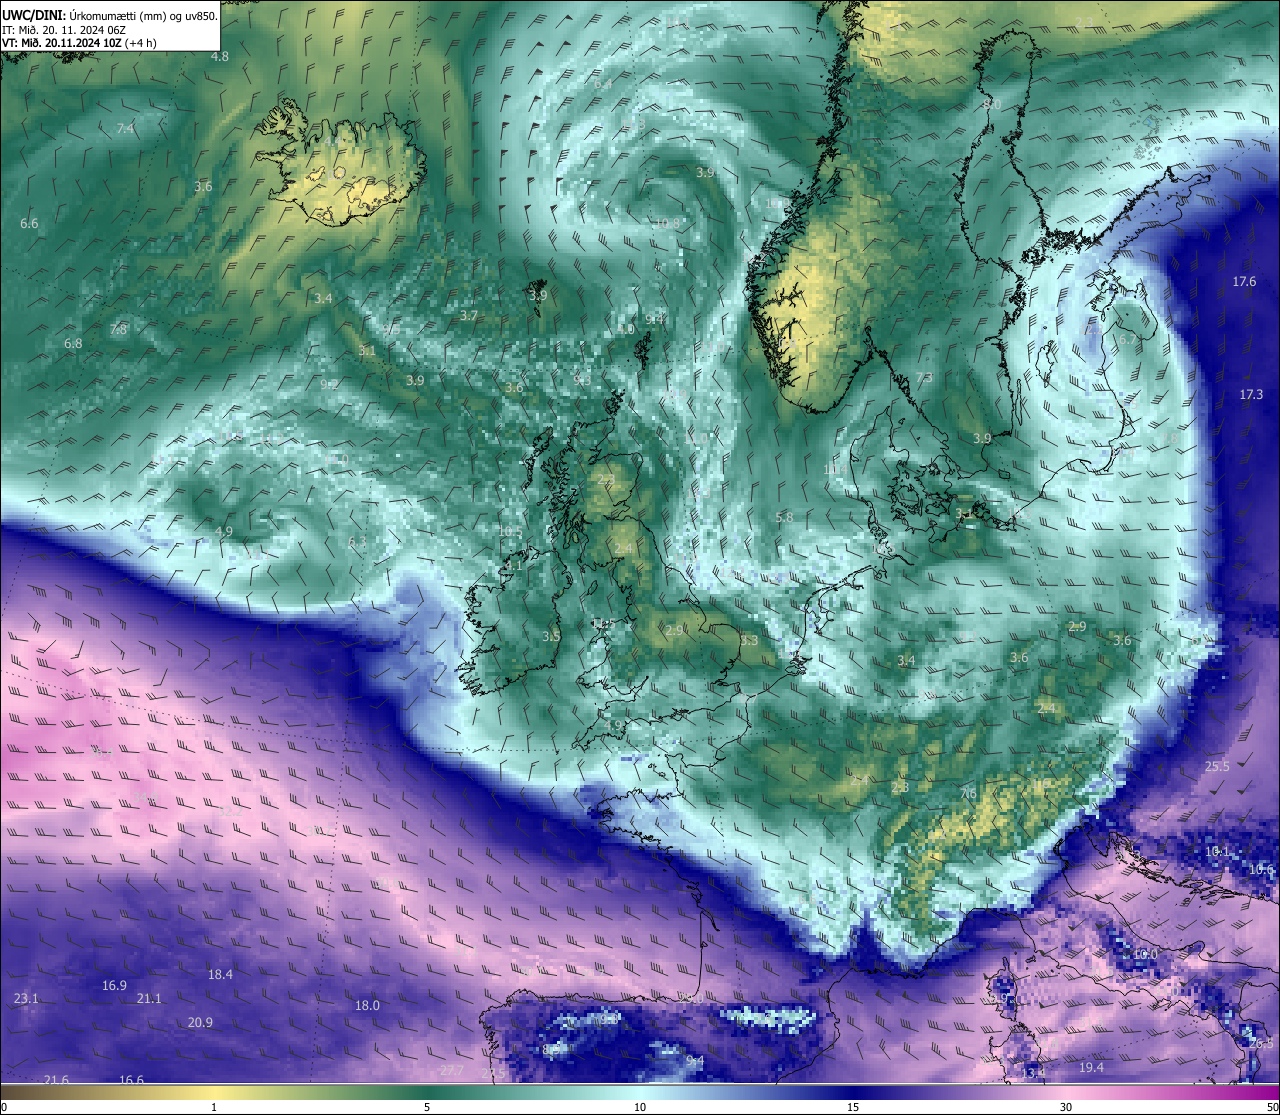Click the 4.8 value label
The height and width of the screenshot is (1115, 1280).
click(220, 56)
